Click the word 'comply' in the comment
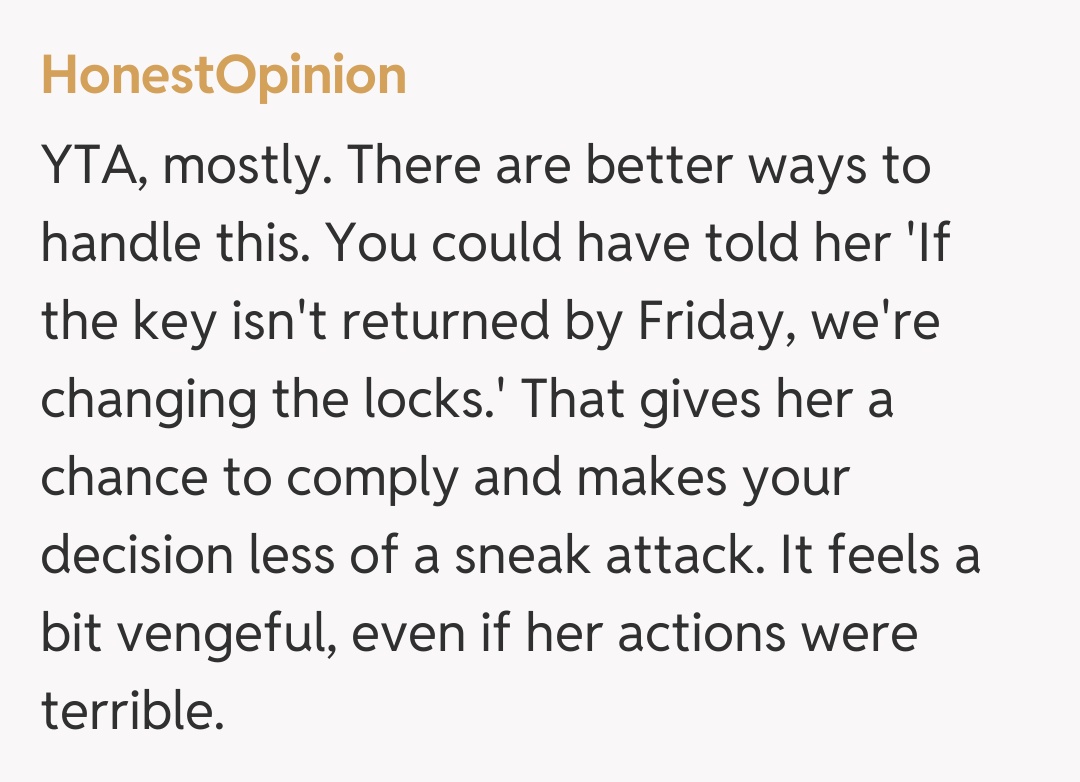Viewport: 1080px width, 782px height. 385,479
